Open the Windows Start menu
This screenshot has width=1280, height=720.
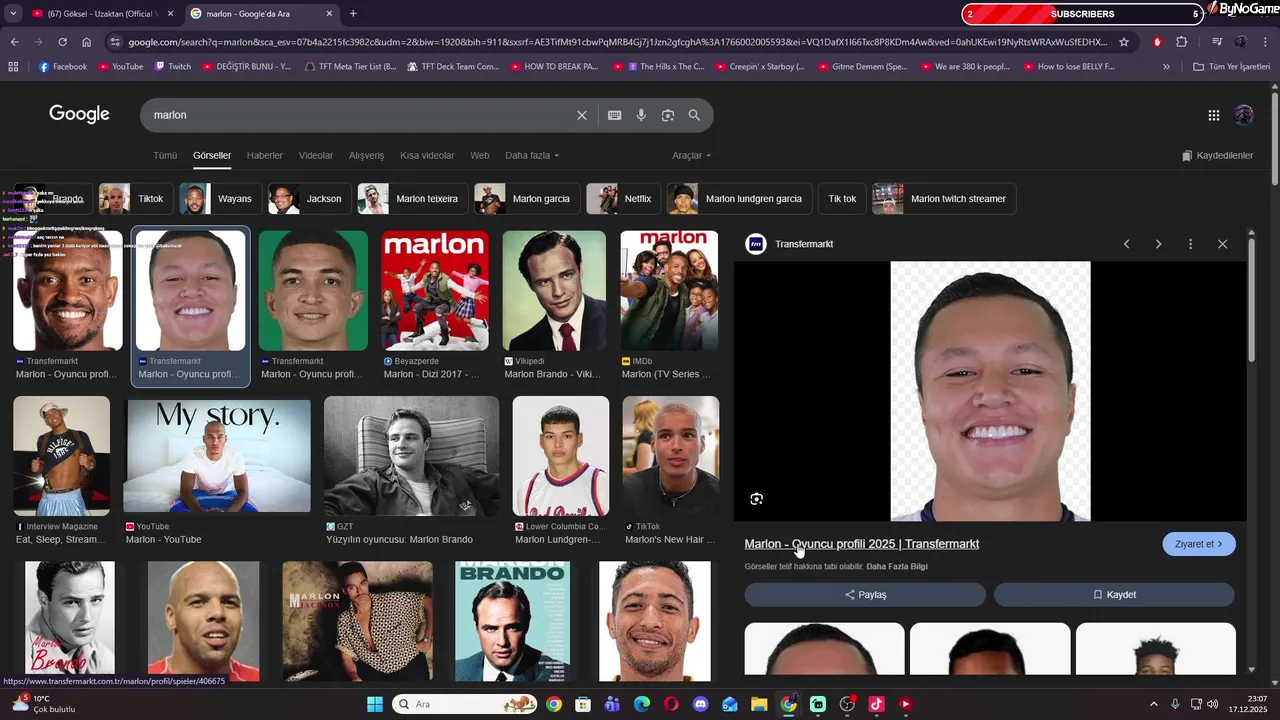pyautogui.click(x=375, y=704)
